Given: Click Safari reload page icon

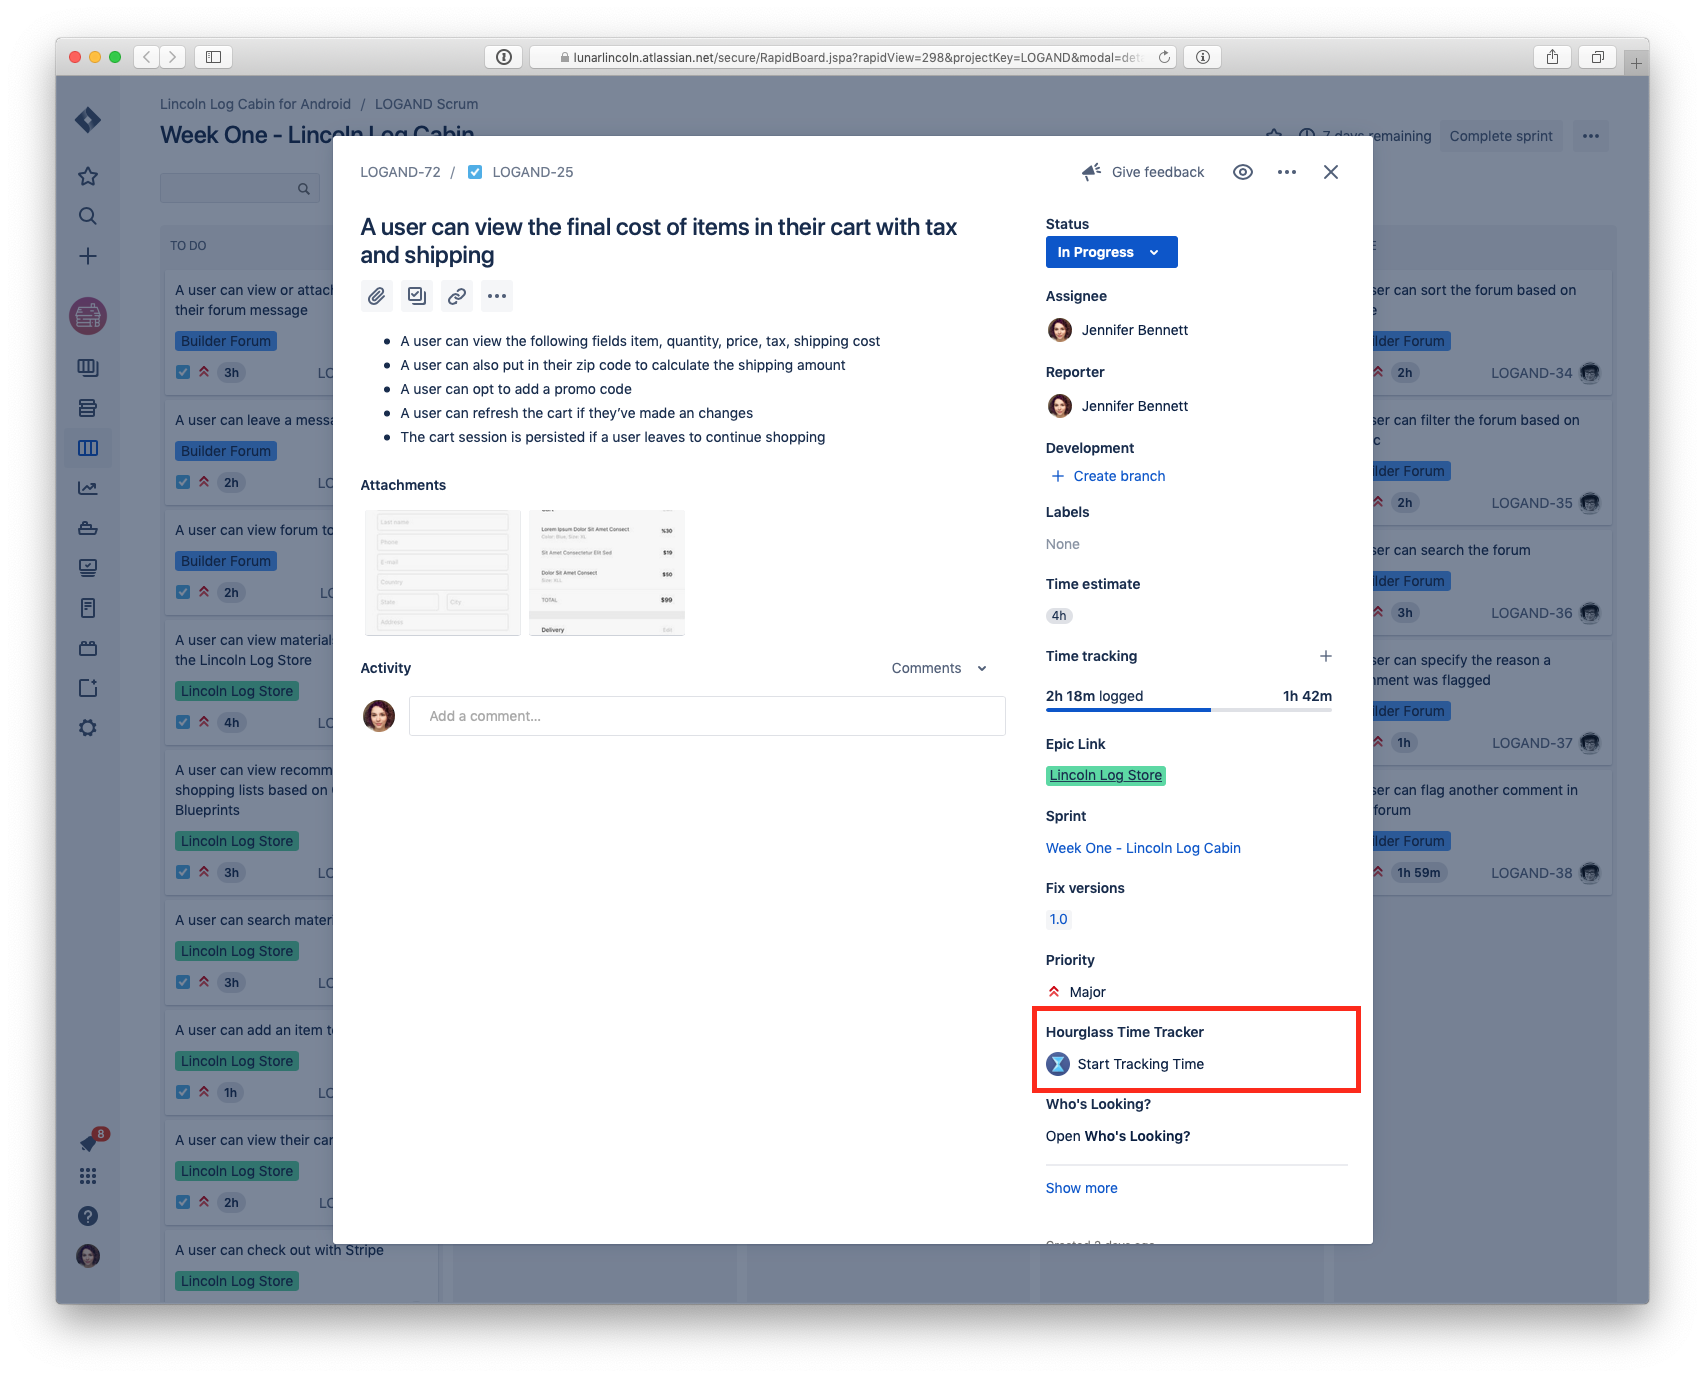Looking at the screenshot, I should click(1164, 57).
